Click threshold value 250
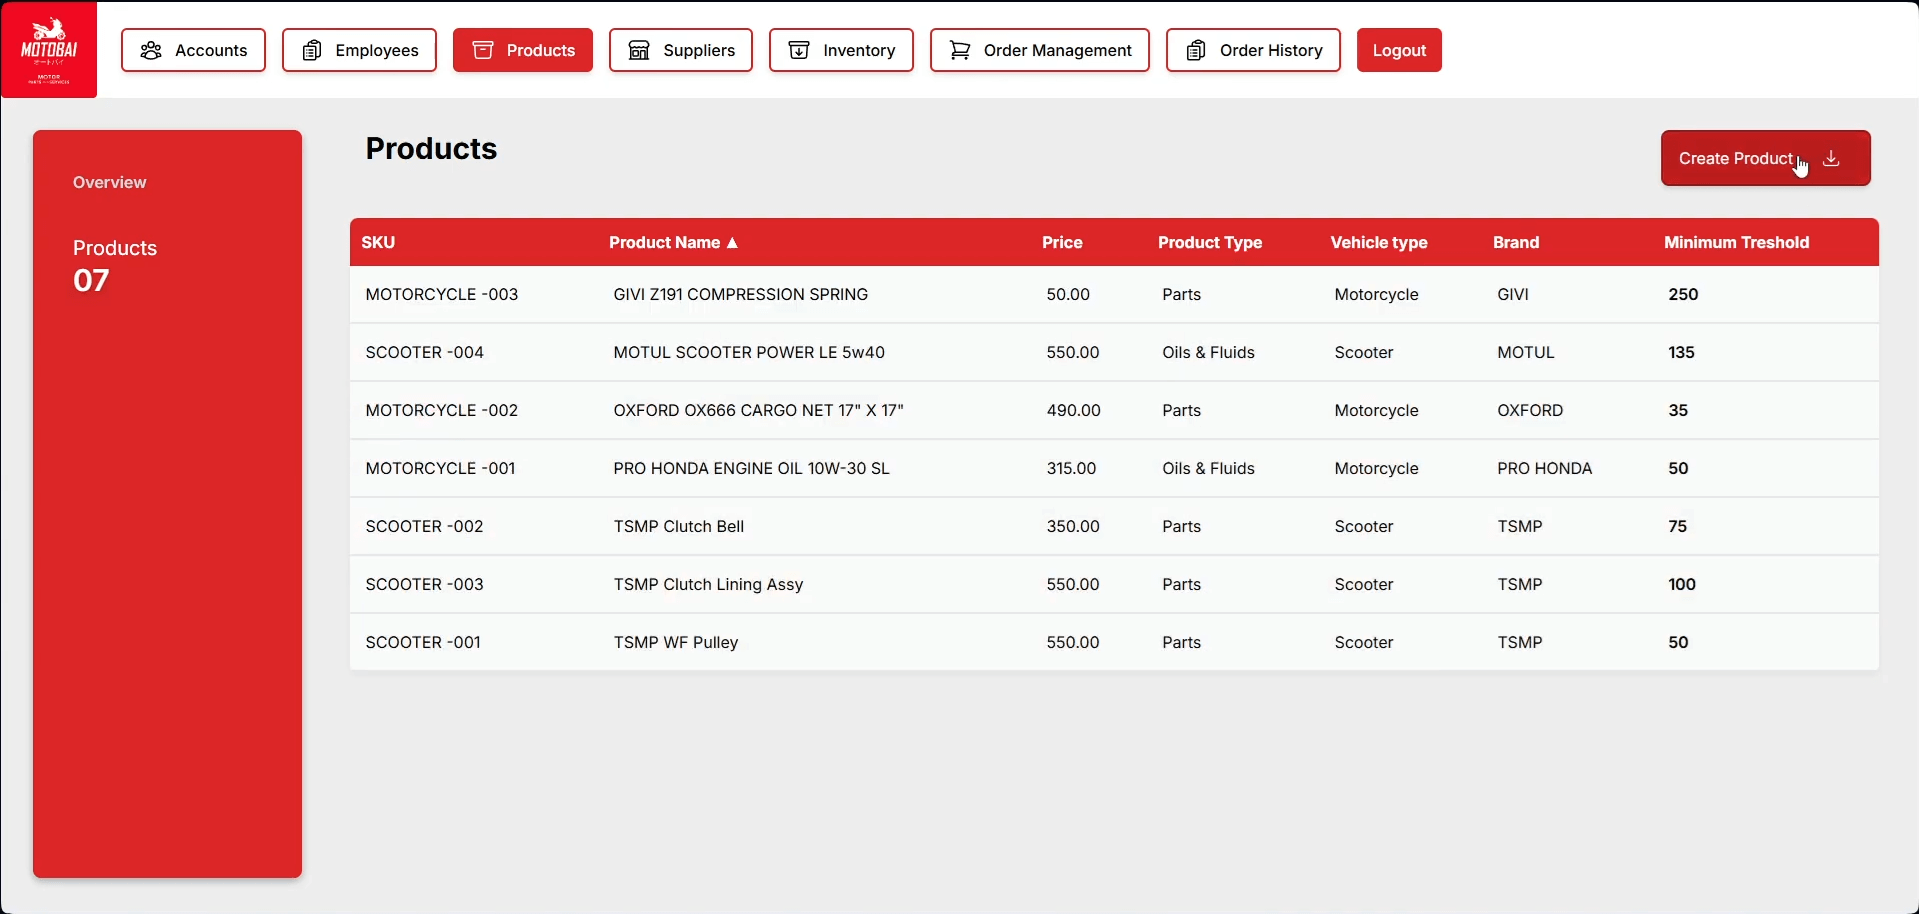The image size is (1919, 914). (1683, 294)
